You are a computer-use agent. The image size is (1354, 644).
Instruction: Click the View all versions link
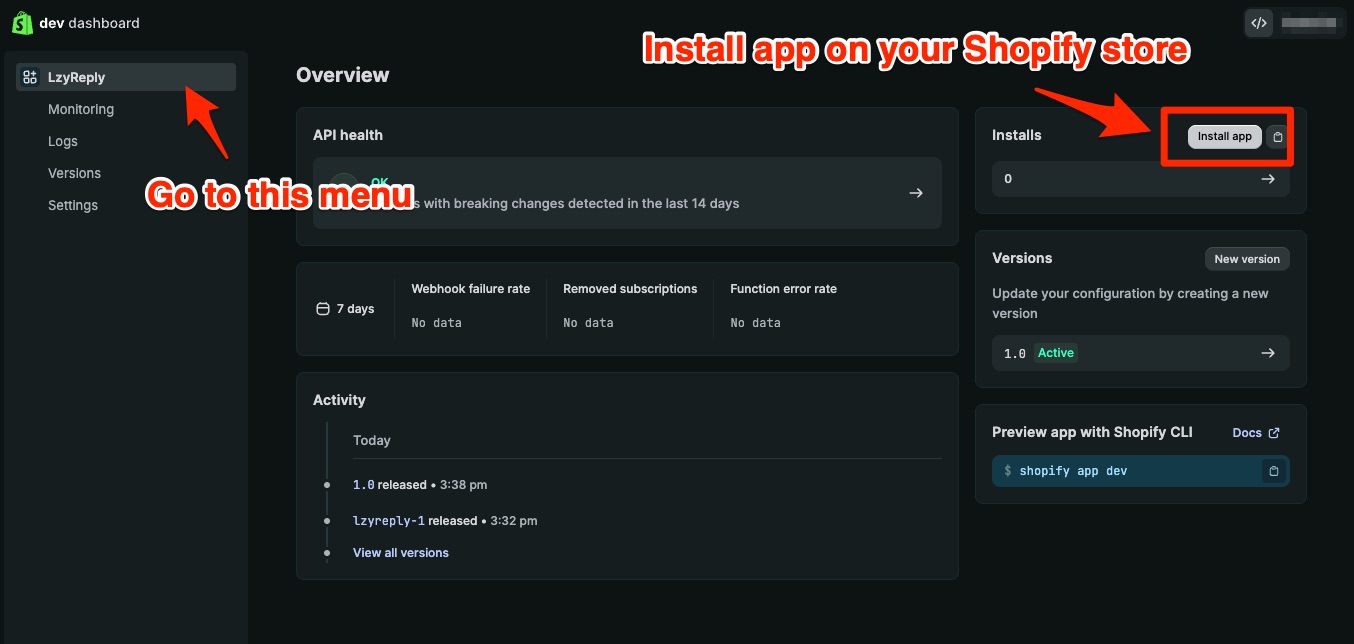[401, 553]
